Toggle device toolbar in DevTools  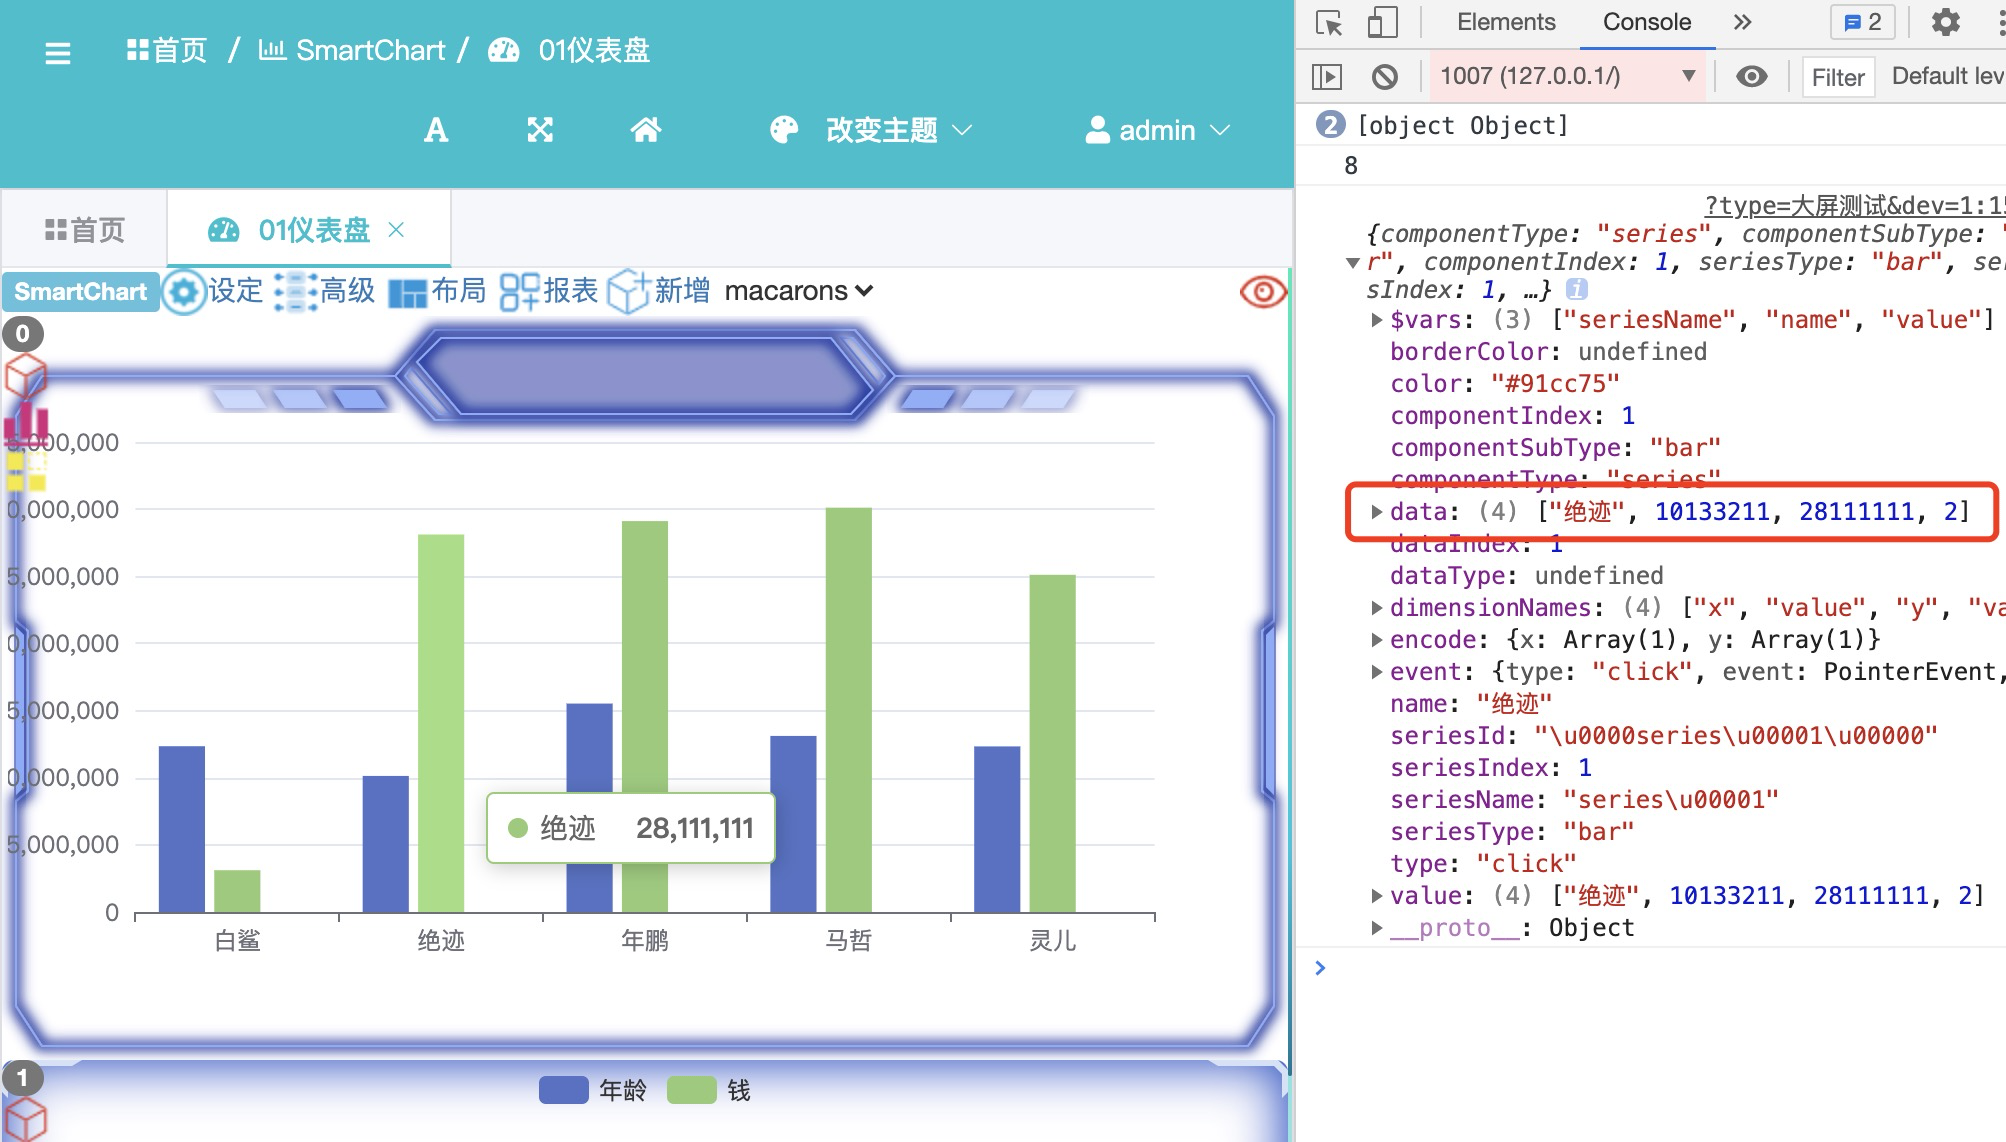tap(1382, 23)
